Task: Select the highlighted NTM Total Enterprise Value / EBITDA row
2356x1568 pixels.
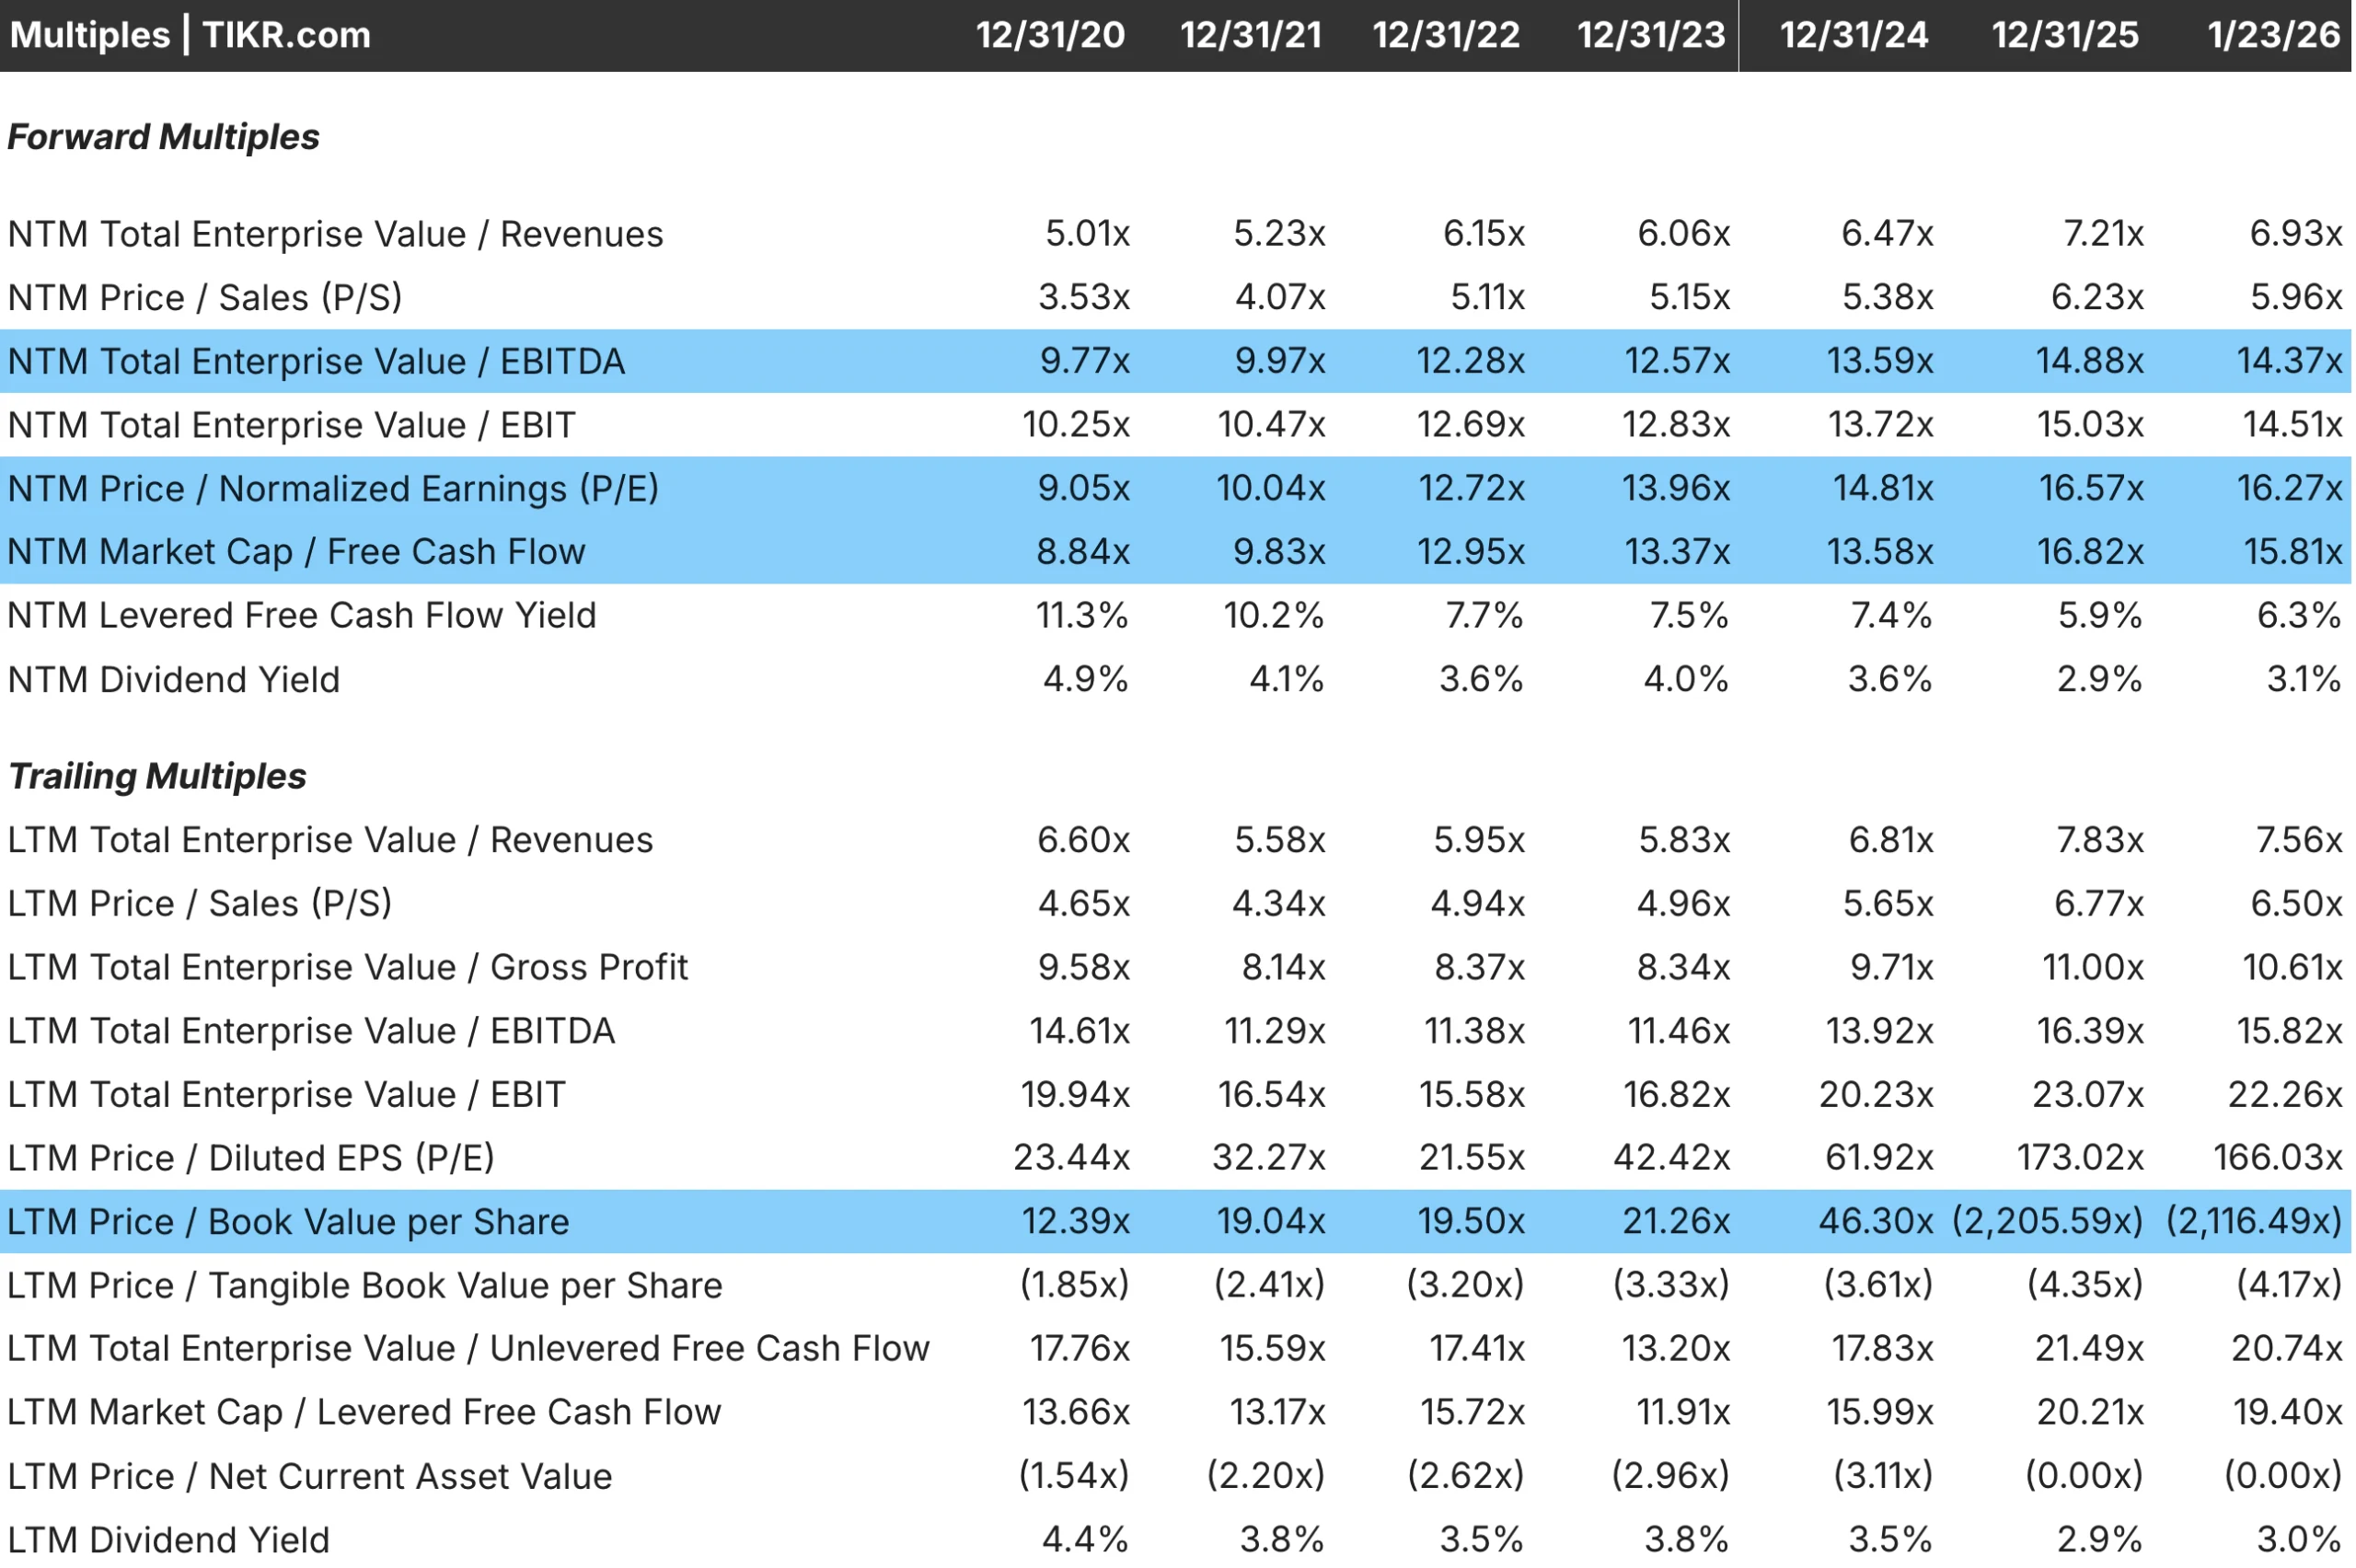Action: pos(316,361)
